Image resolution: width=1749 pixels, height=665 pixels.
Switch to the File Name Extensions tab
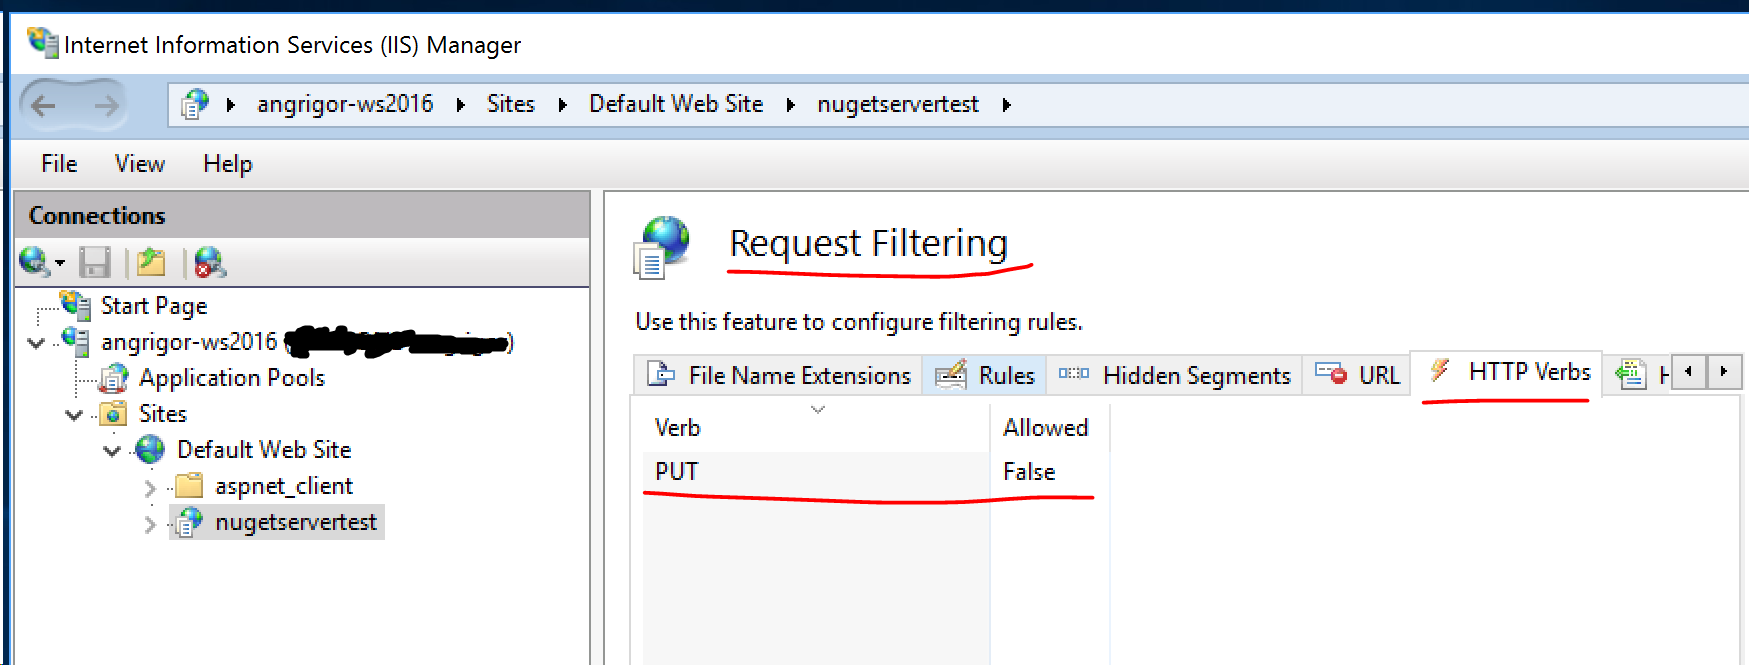coord(779,375)
